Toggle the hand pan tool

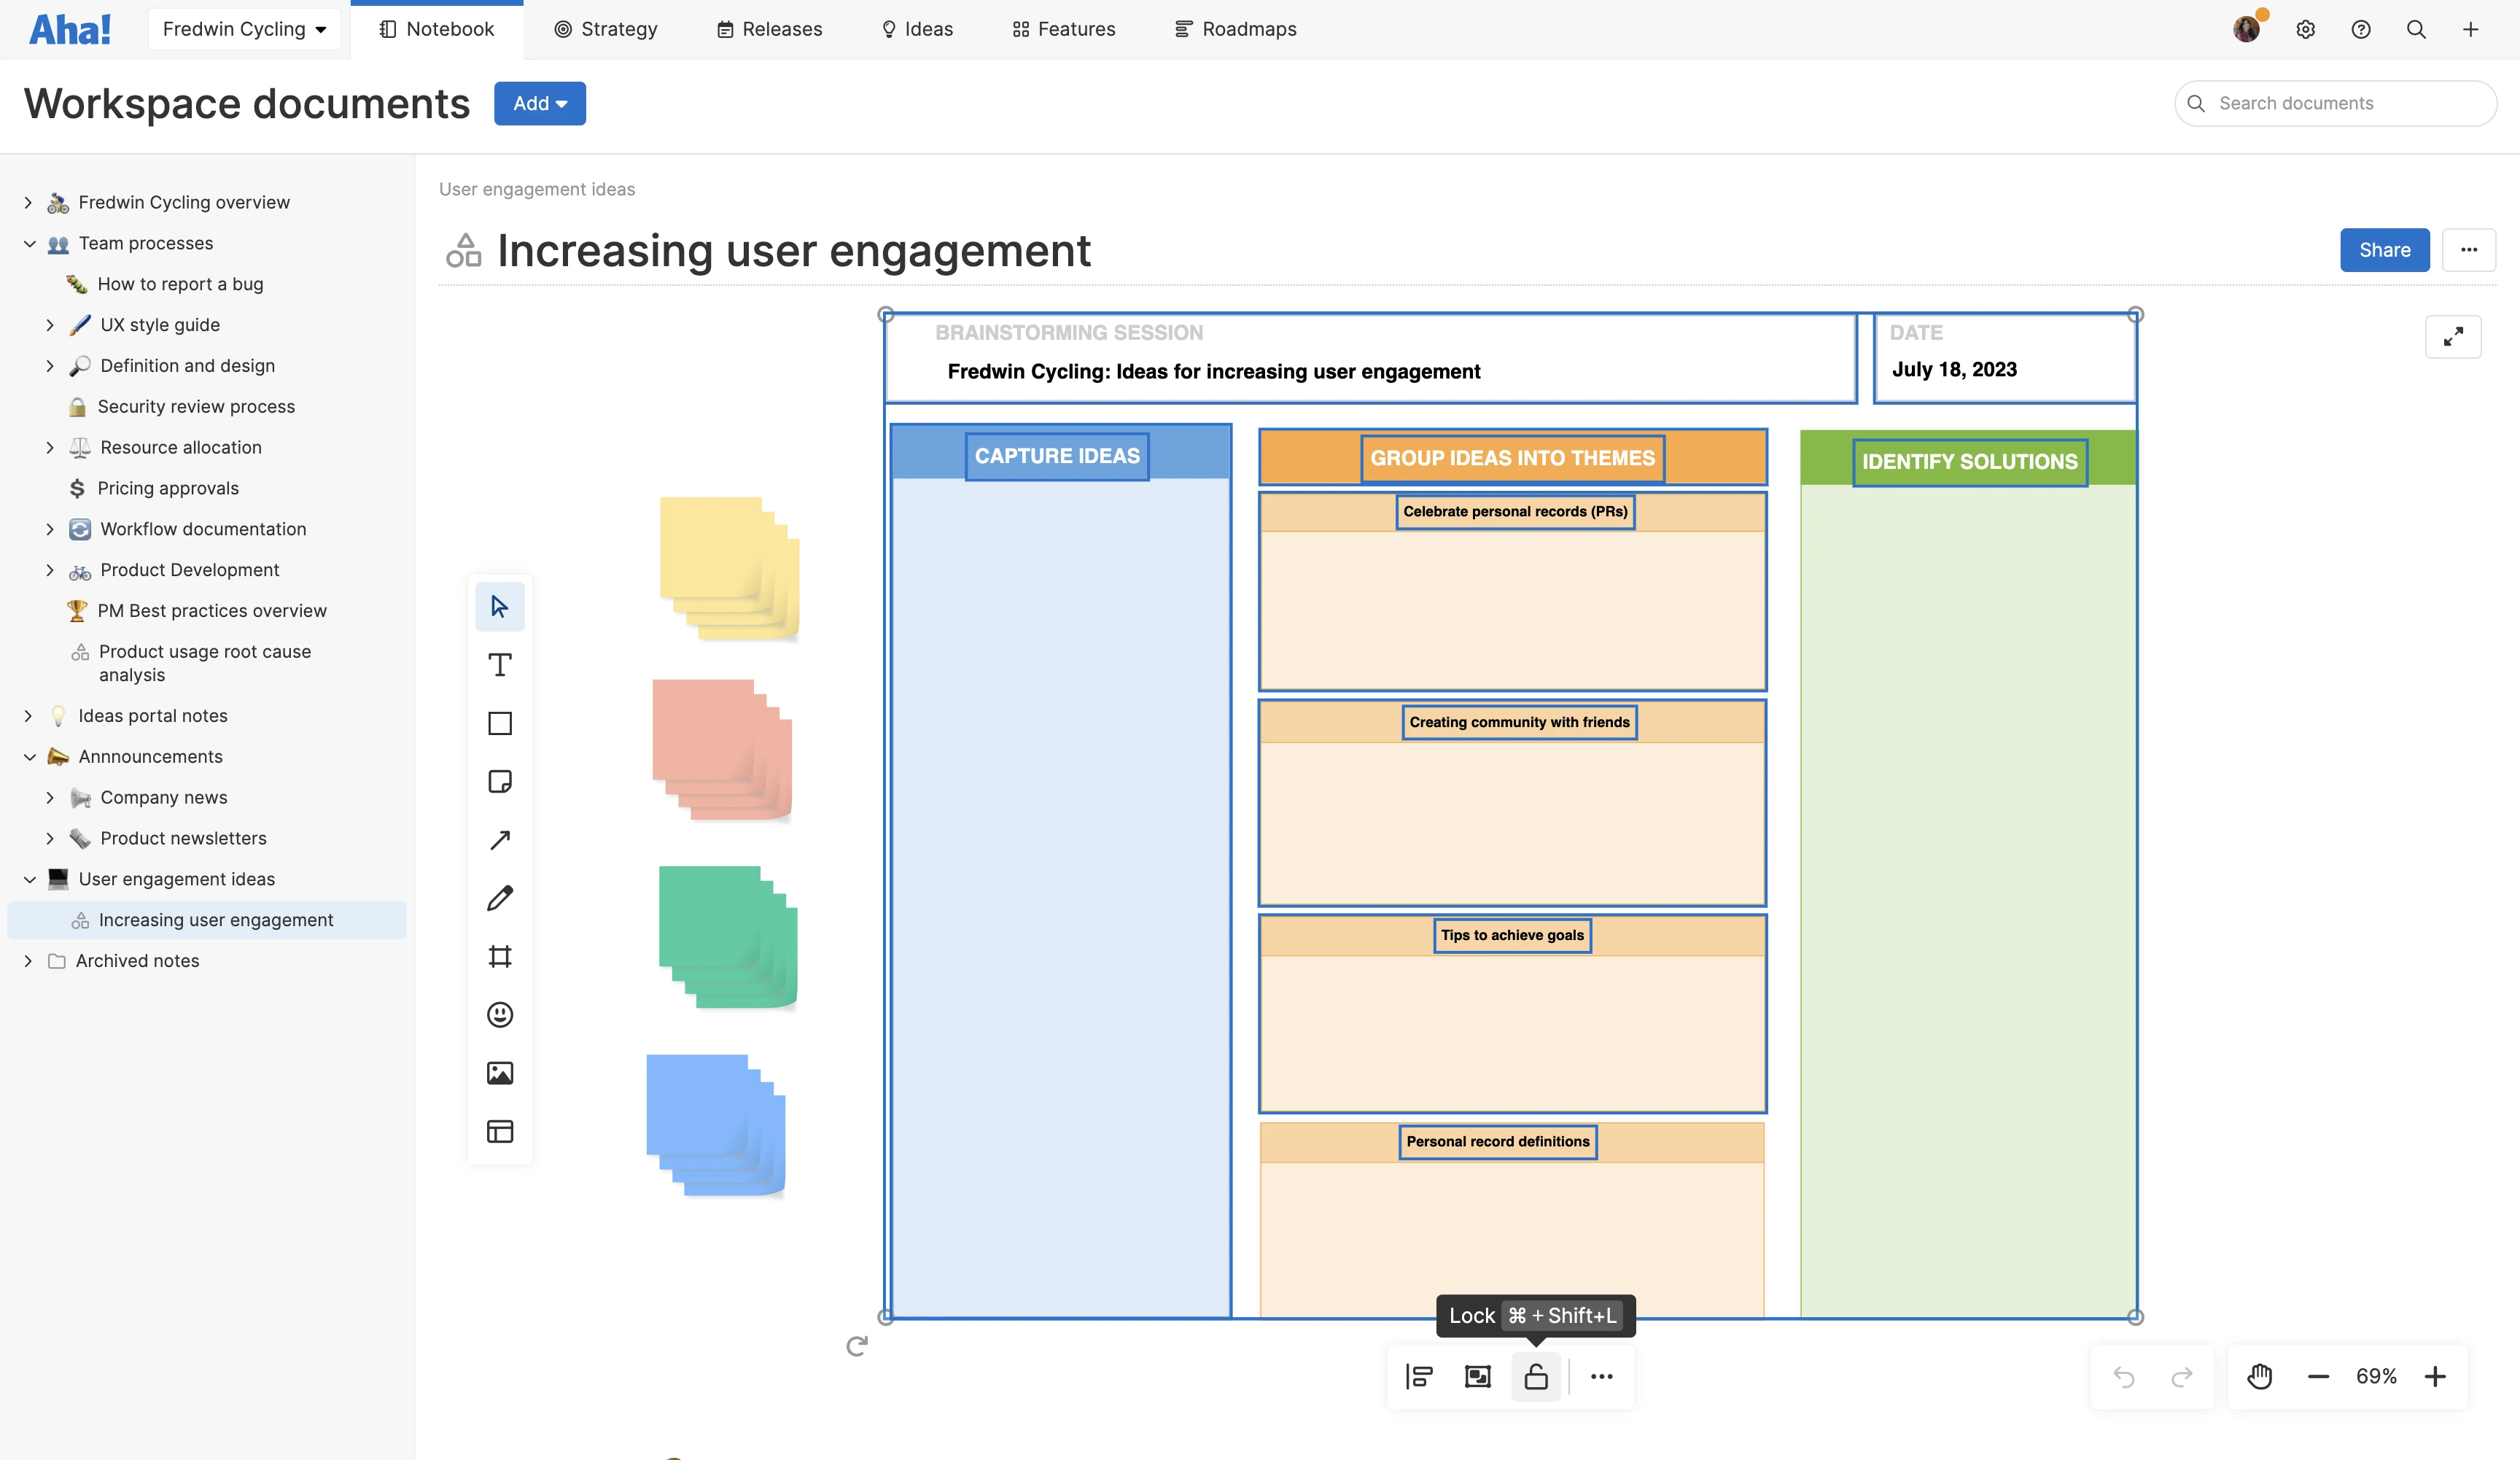[2260, 1377]
